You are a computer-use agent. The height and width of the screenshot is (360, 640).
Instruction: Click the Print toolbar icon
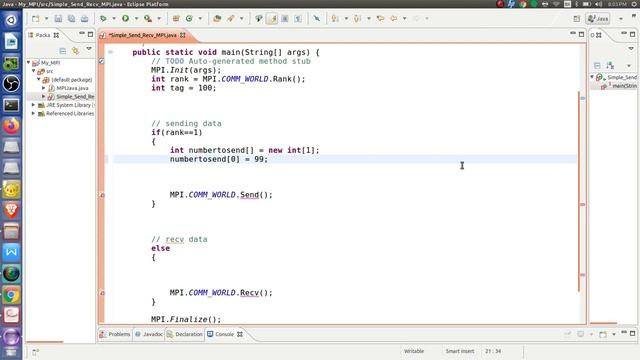coord(84,18)
